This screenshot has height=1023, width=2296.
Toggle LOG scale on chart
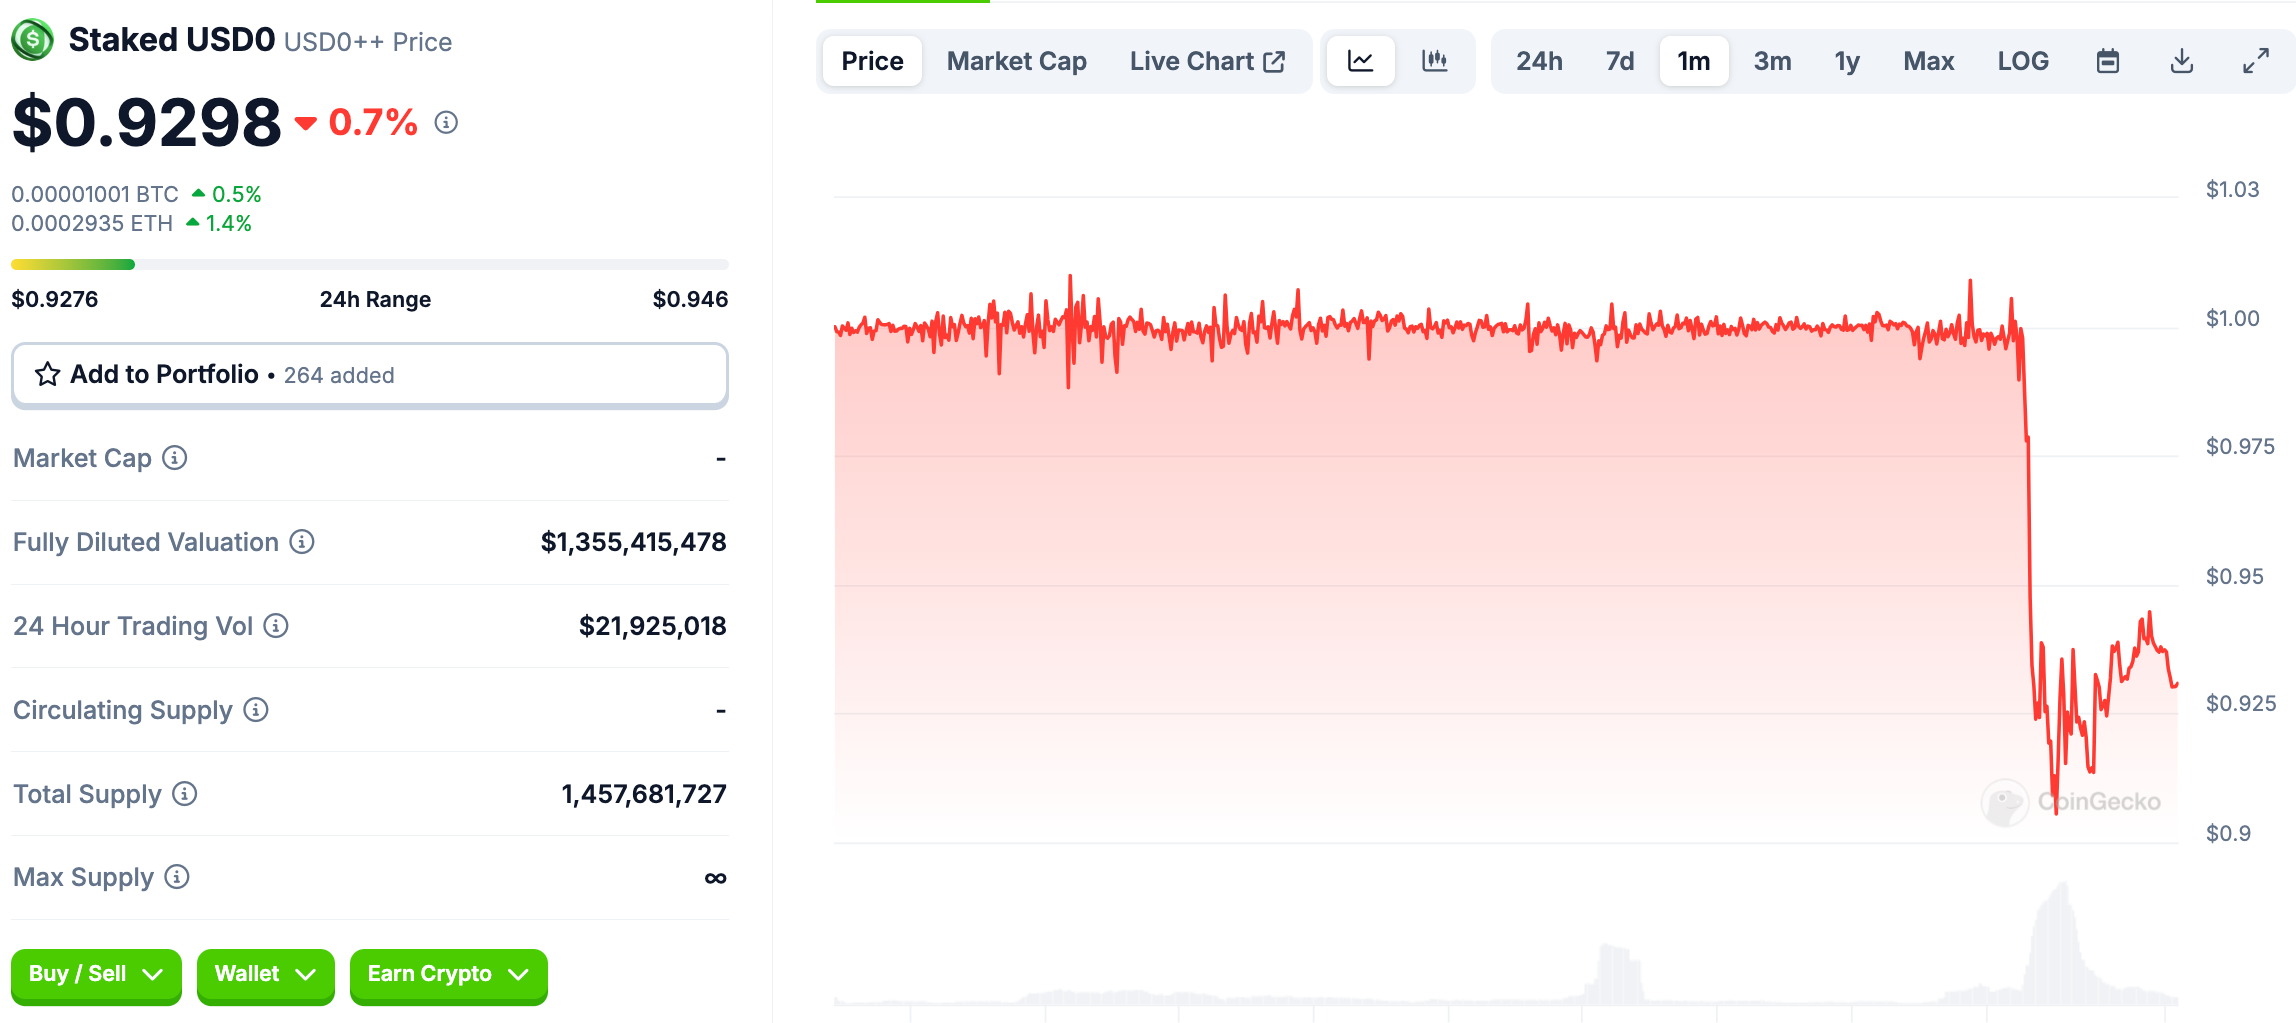(2023, 61)
